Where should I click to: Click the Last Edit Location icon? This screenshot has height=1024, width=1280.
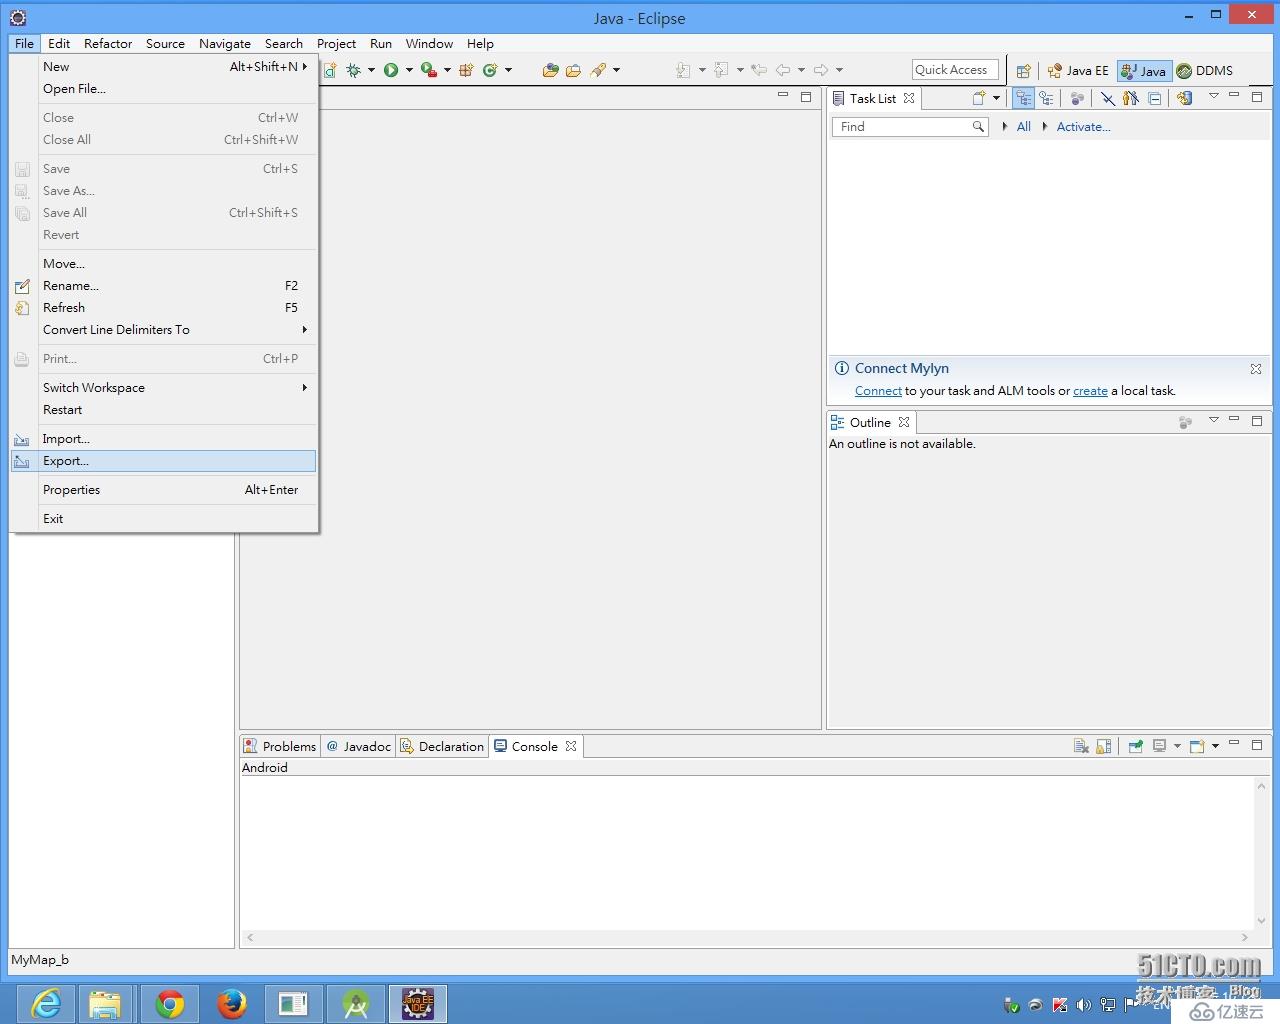point(759,70)
